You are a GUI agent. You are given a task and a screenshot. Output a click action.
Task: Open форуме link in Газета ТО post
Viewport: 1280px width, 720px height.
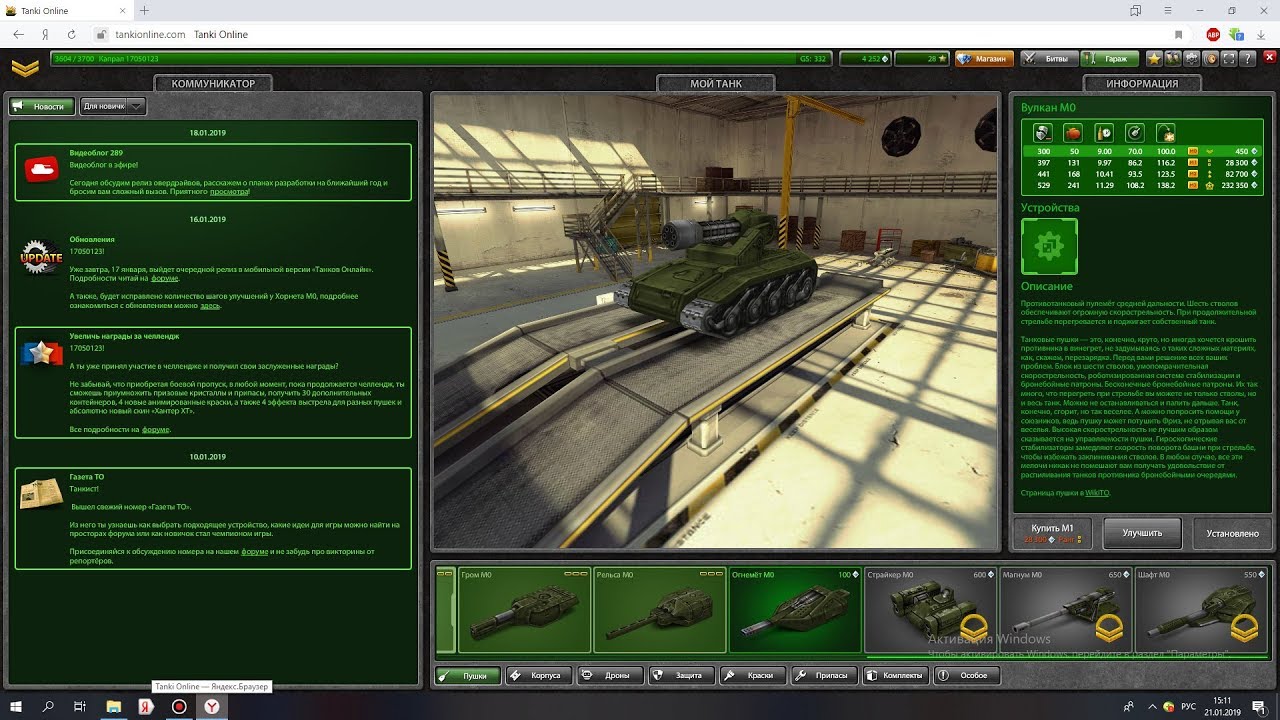point(255,551)
